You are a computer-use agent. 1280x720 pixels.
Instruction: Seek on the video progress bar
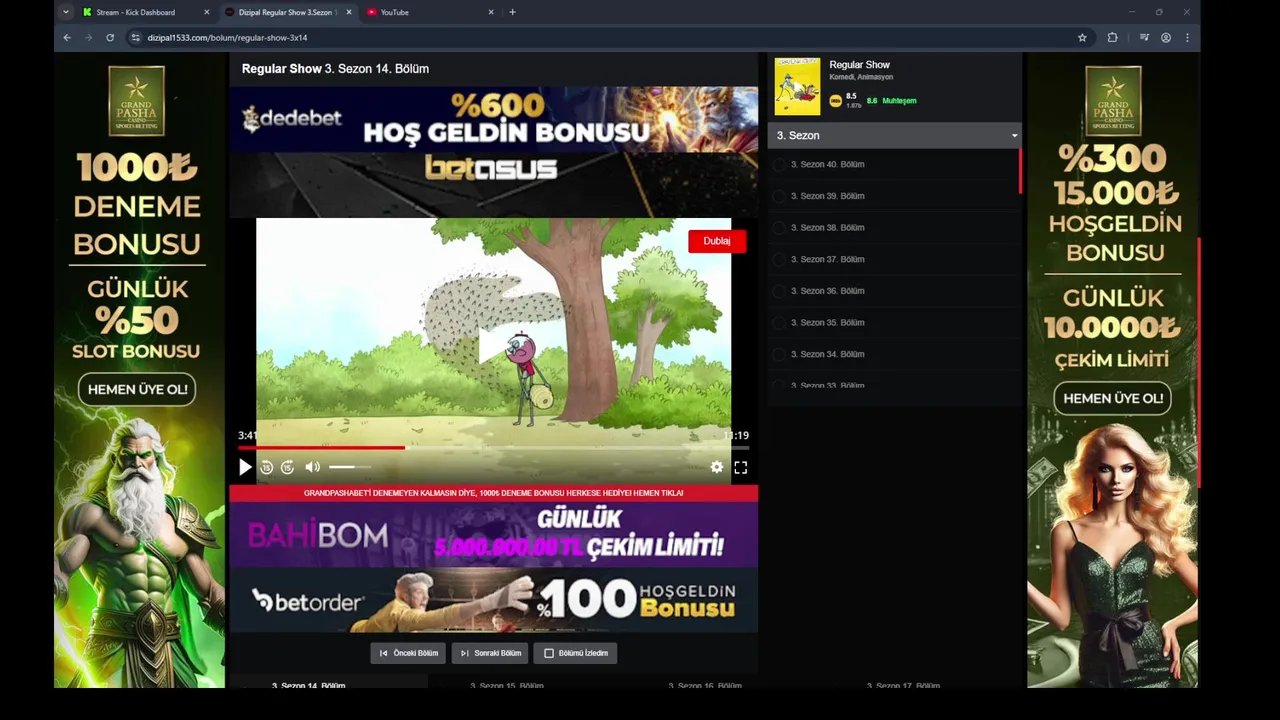(x=493, y=448)
